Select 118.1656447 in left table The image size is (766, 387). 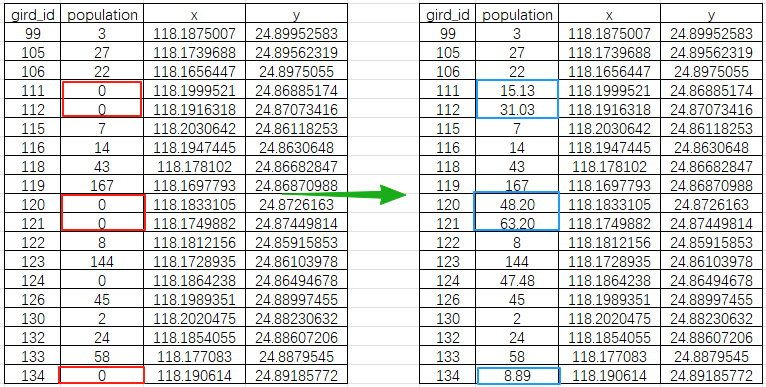[194, 71]
